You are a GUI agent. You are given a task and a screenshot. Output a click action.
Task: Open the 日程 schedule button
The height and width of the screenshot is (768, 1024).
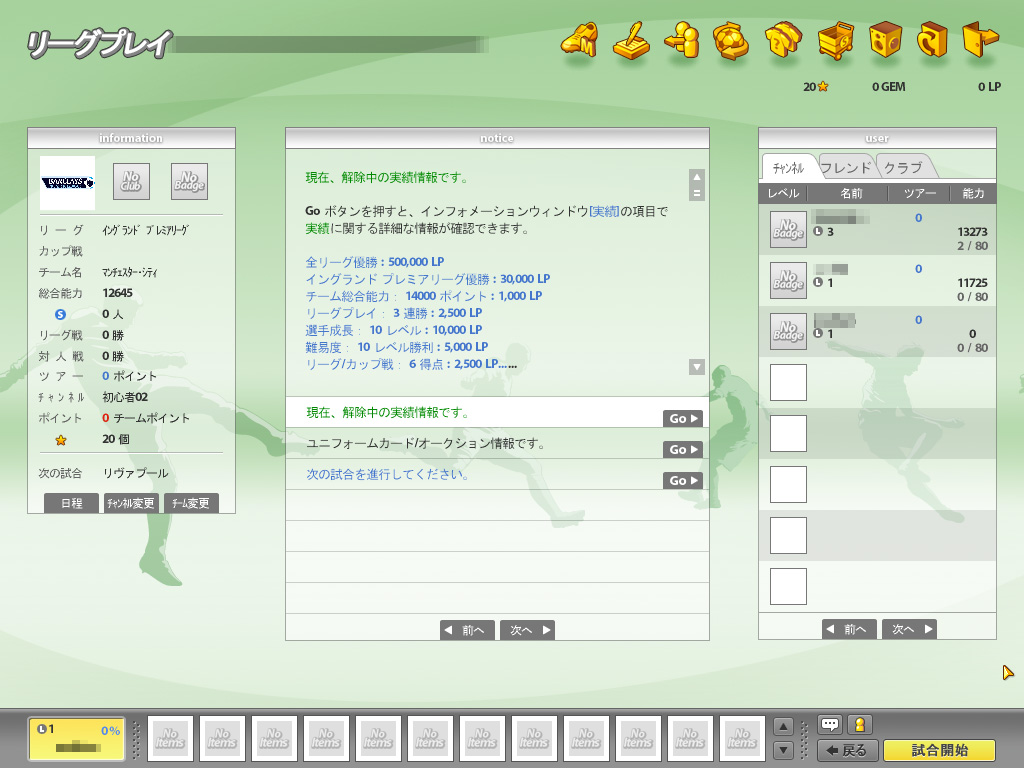(x=71, y=503)
